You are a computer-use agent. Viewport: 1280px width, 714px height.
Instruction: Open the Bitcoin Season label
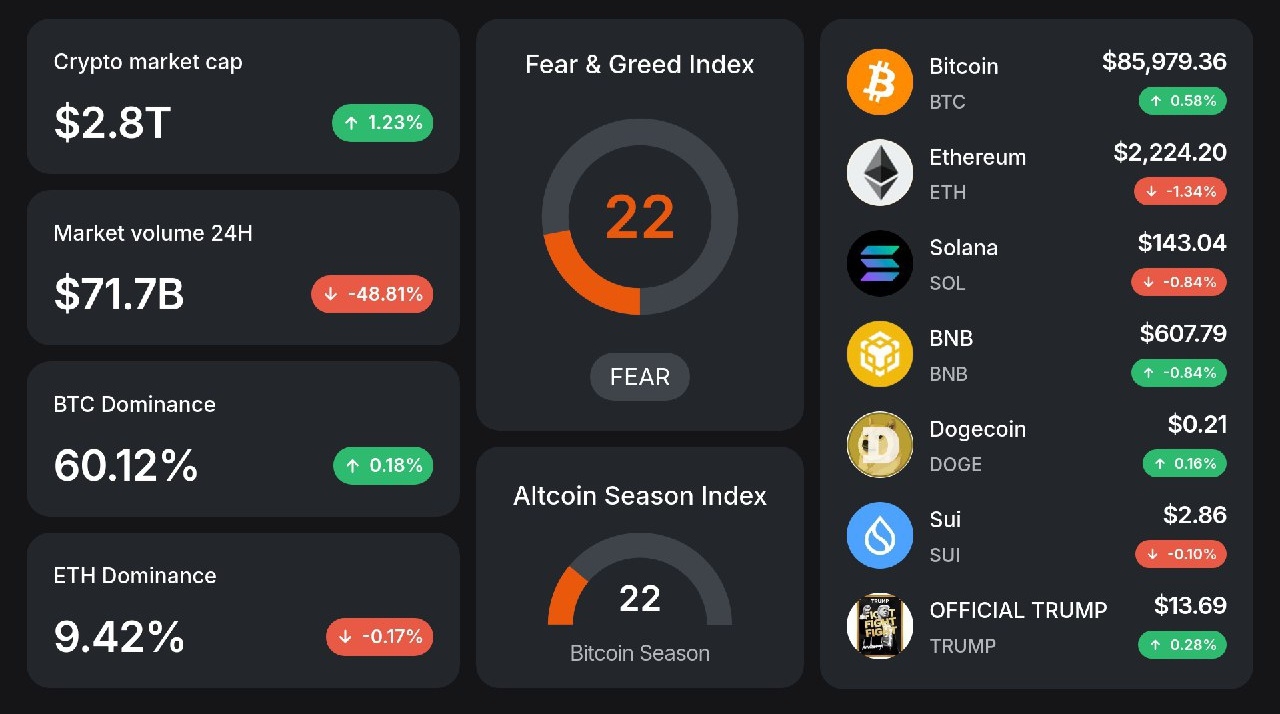pos(640,653)
